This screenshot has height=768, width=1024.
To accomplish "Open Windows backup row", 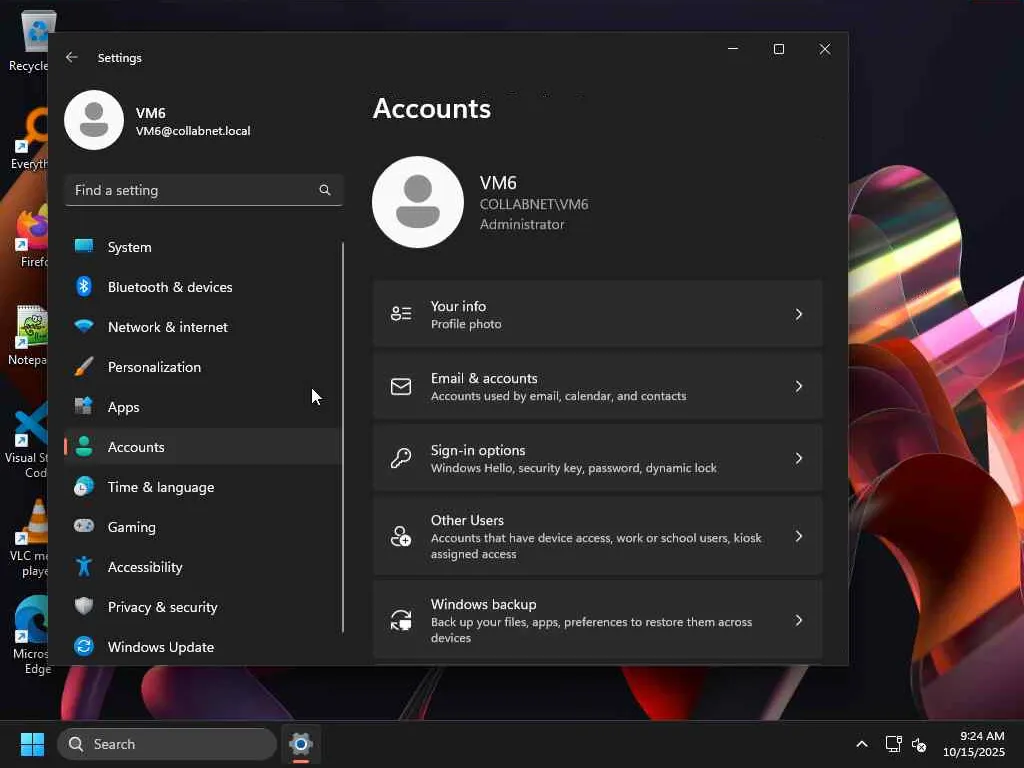I will pyautogui.click(x=598, y=620).
